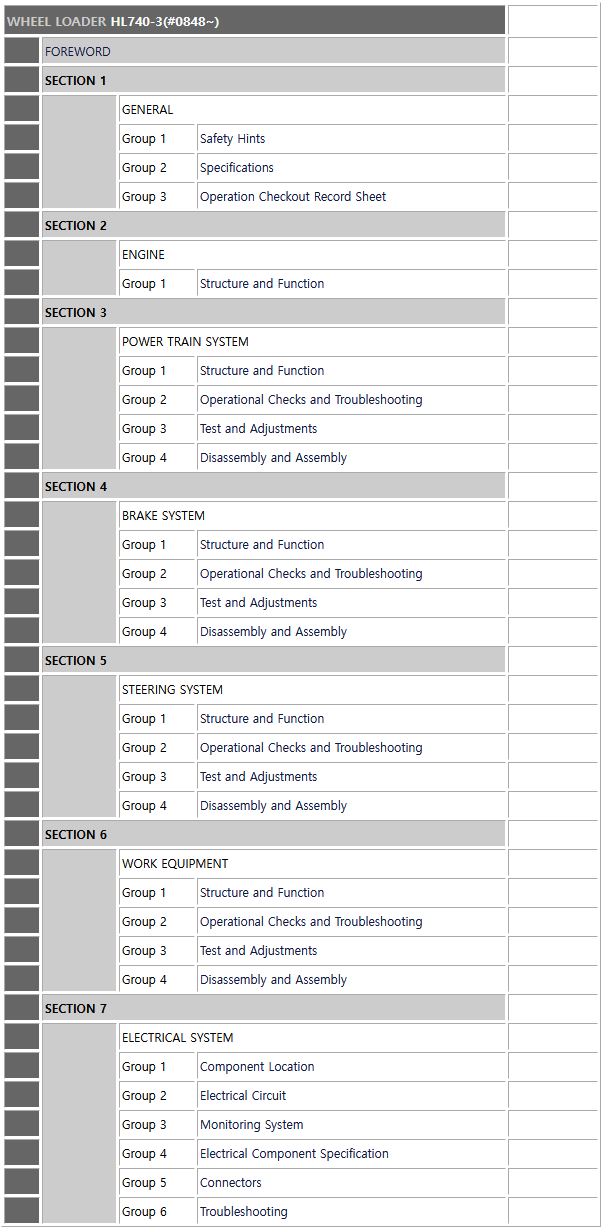Open Engine Structure and Function
The width and height of the screenshot is (610, 1232).
[262, 284]
